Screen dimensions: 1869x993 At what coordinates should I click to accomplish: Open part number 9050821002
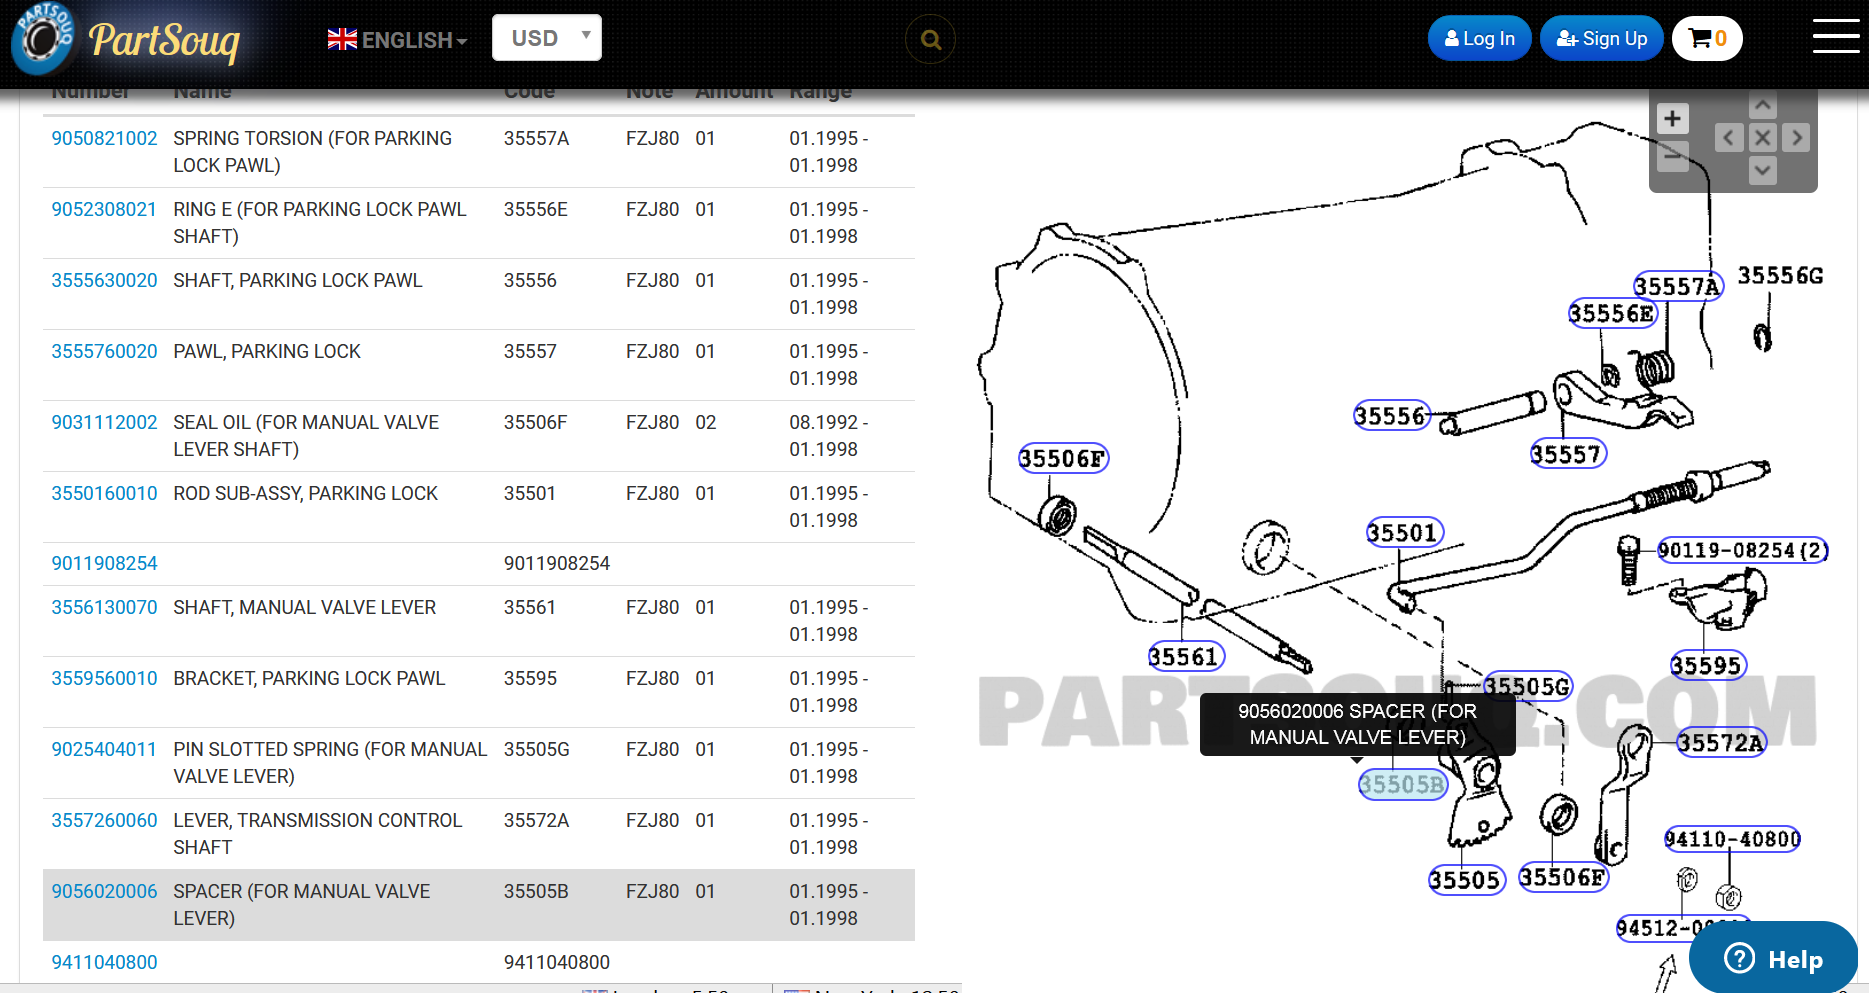pos(105,138)
